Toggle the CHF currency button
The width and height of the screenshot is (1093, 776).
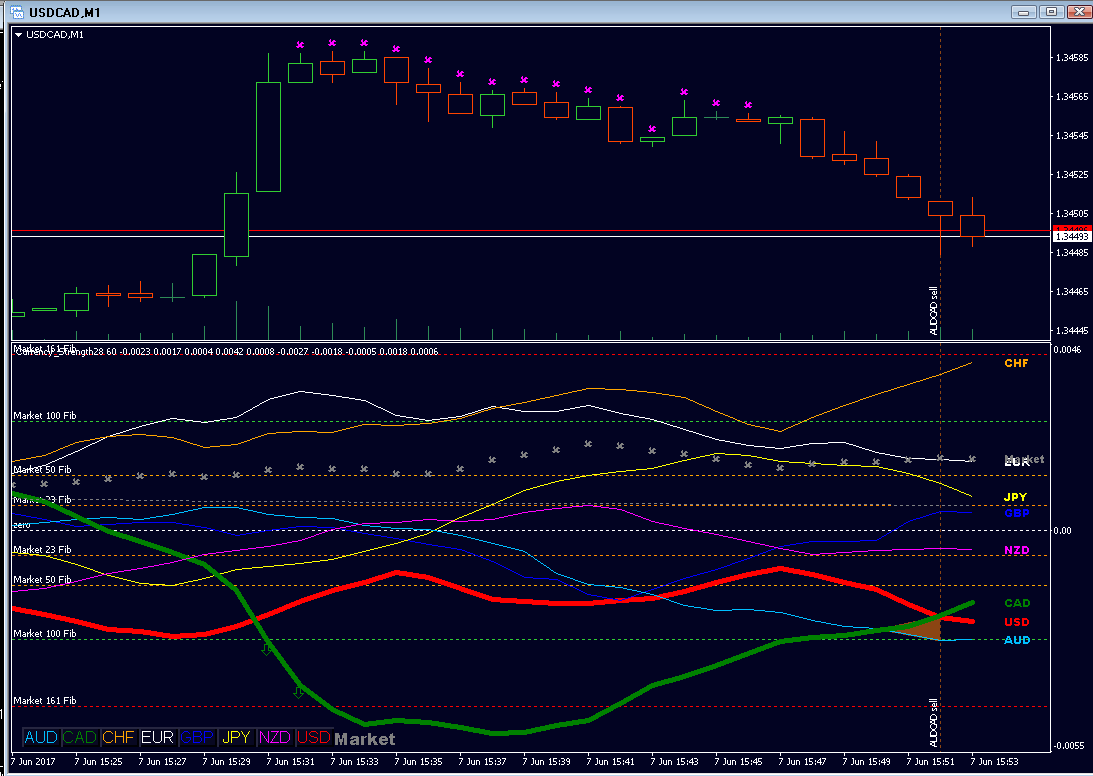(x=119, y=737)
